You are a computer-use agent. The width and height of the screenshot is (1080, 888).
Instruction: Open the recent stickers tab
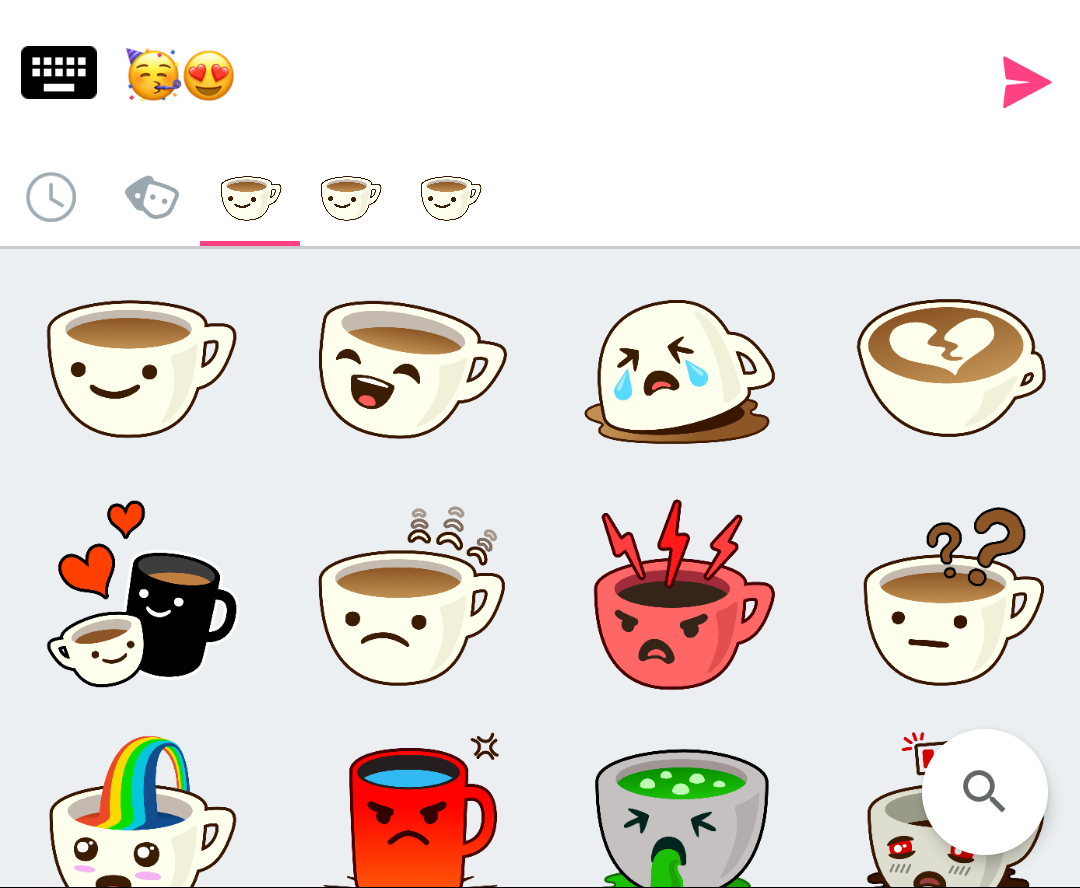[51, 197]
